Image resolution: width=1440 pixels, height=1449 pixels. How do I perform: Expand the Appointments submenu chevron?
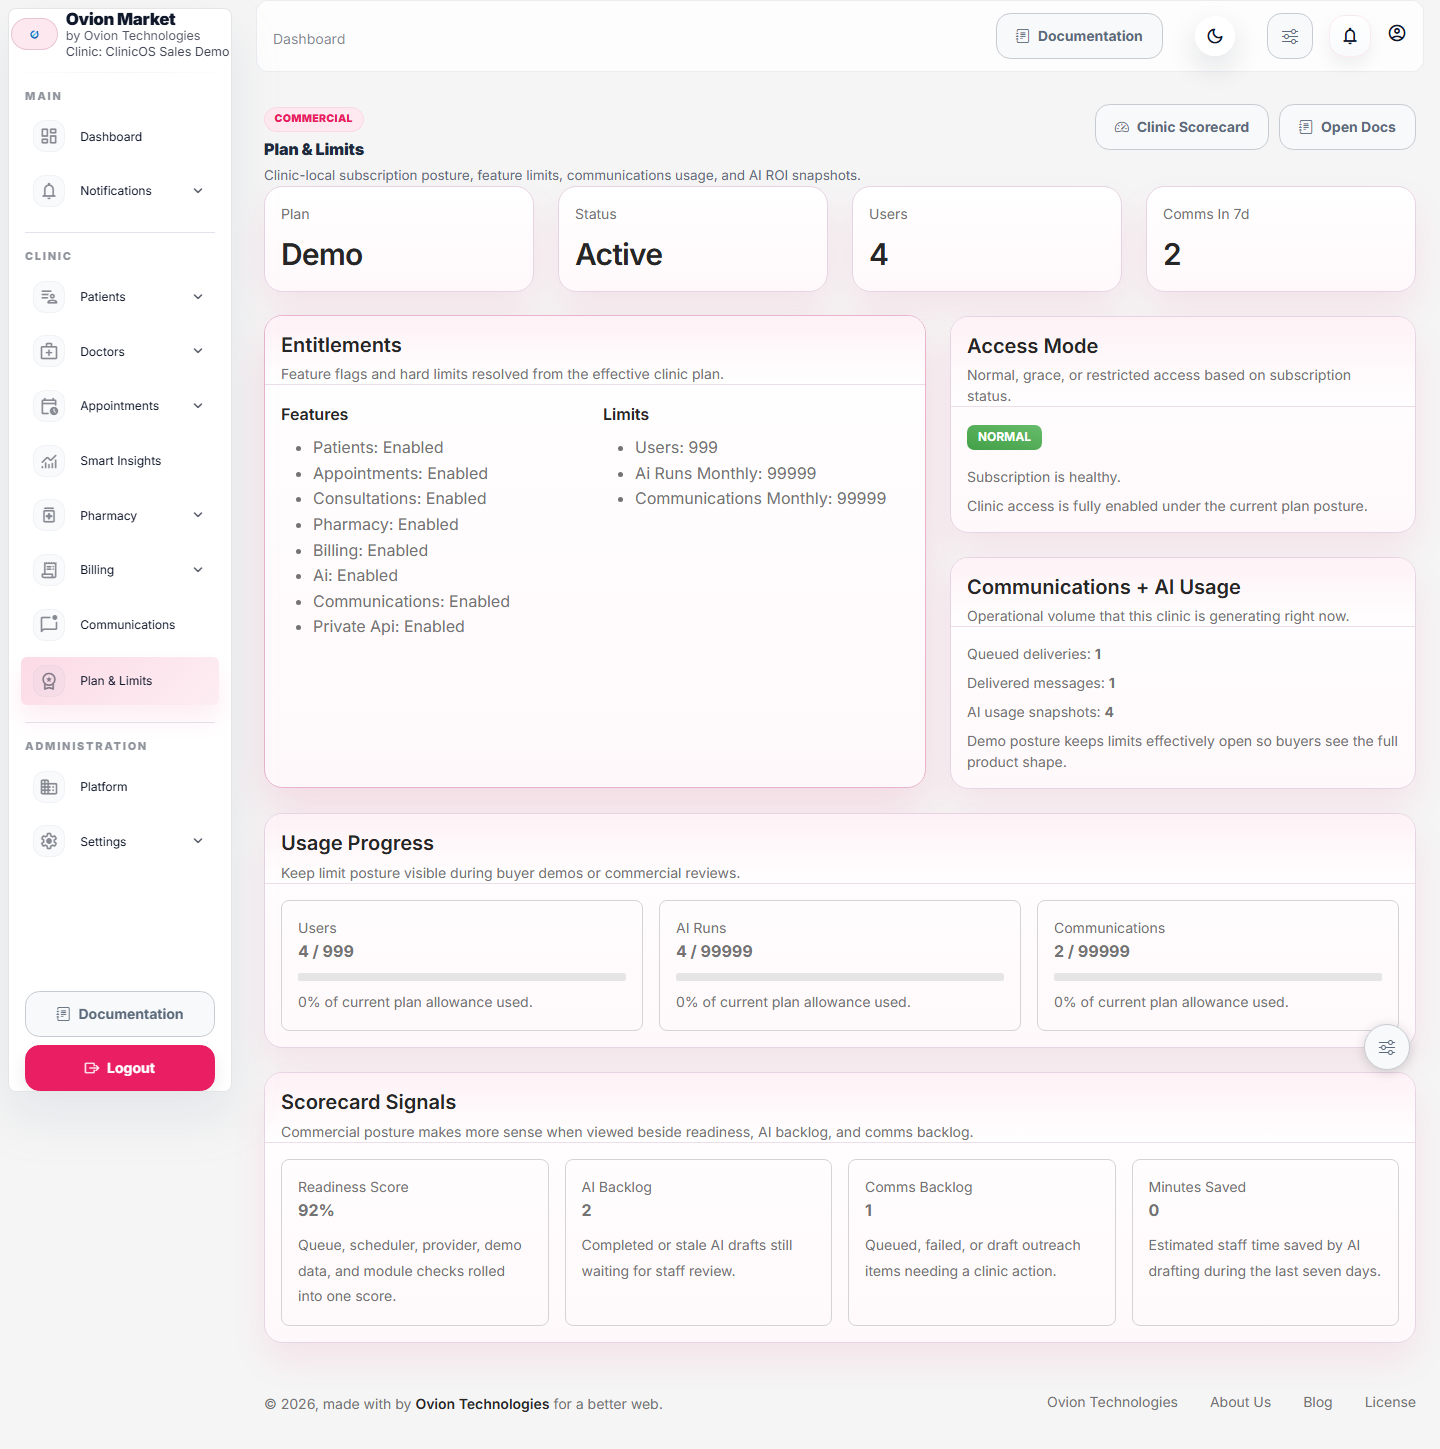click(x=198, y=406)
